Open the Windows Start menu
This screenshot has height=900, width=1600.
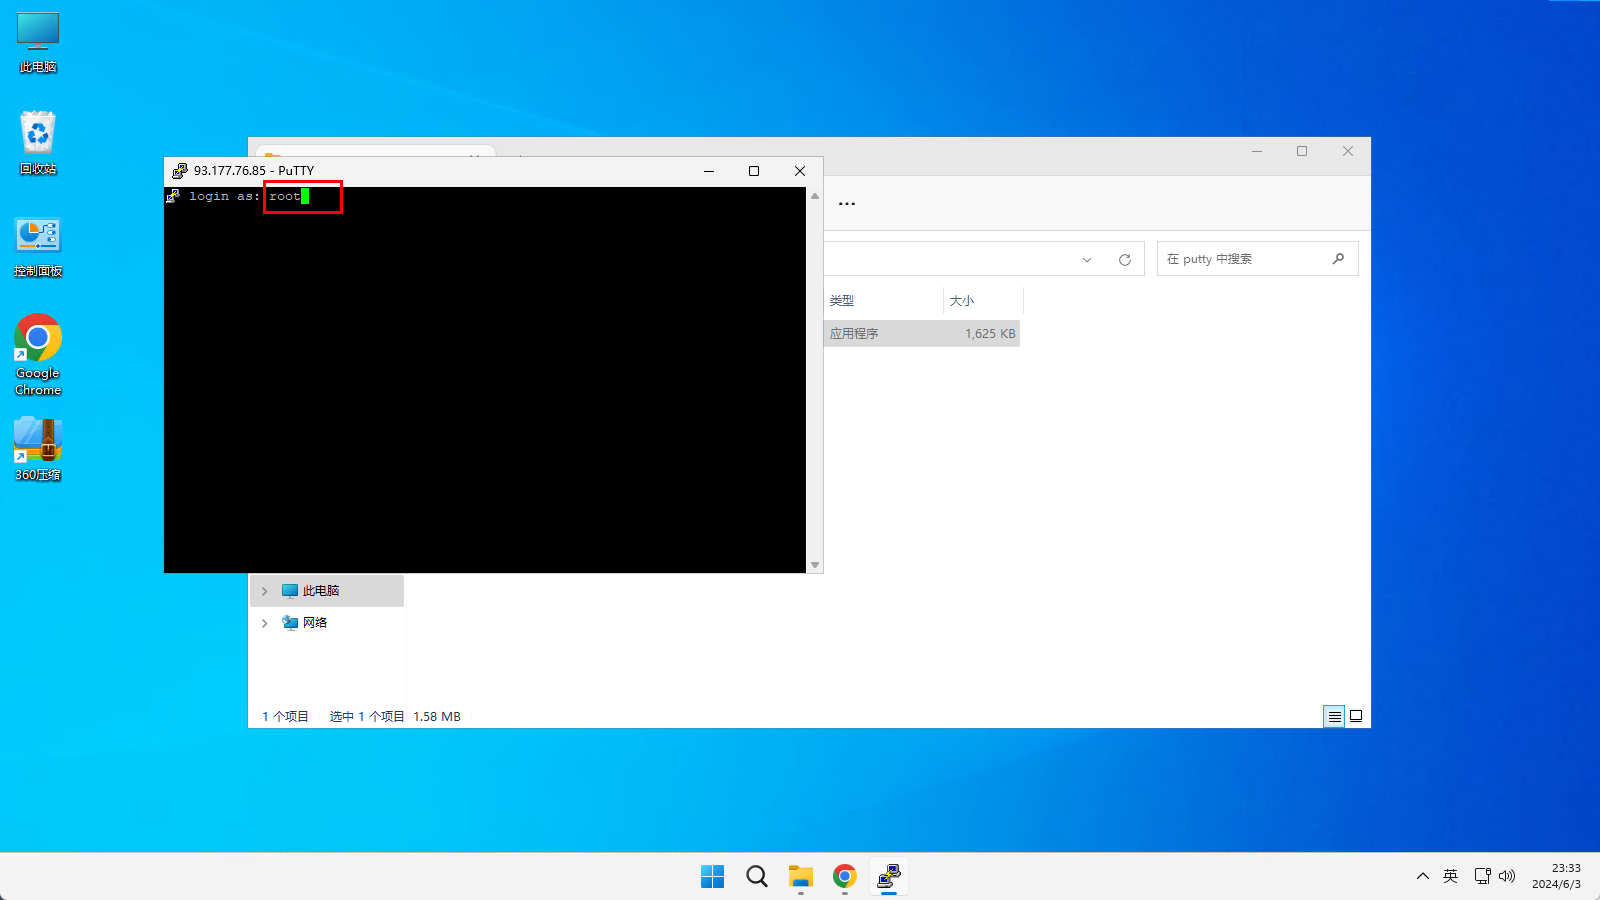pyautogui.click(x=713, y=877)
